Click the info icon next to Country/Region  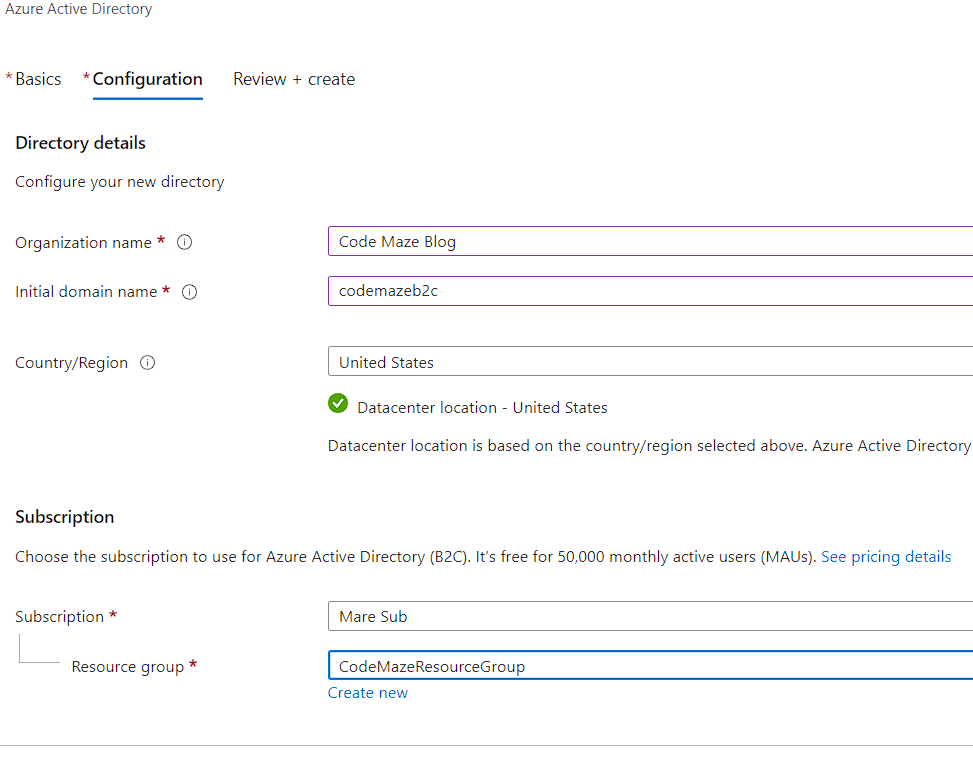point(148,363)
